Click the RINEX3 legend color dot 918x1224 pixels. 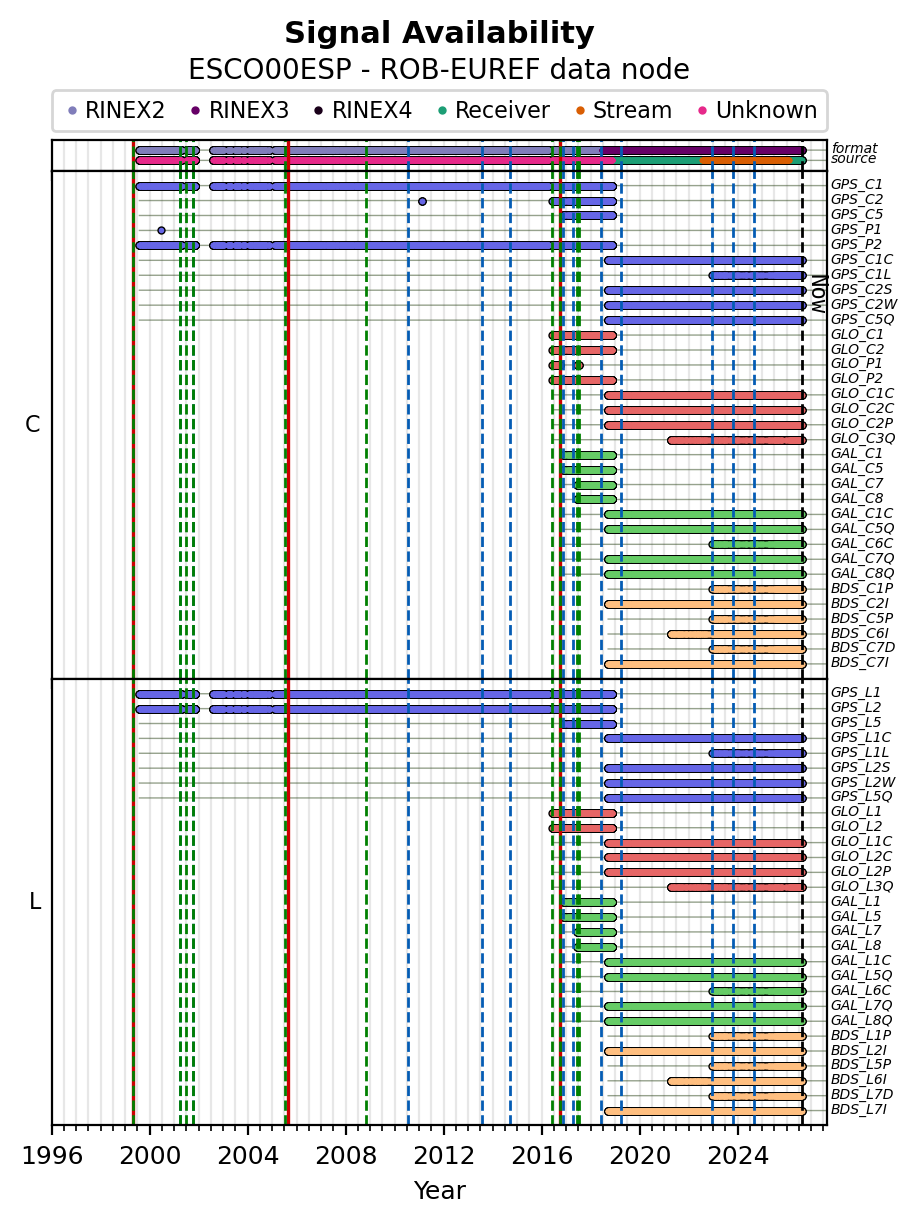pos(195,111)
